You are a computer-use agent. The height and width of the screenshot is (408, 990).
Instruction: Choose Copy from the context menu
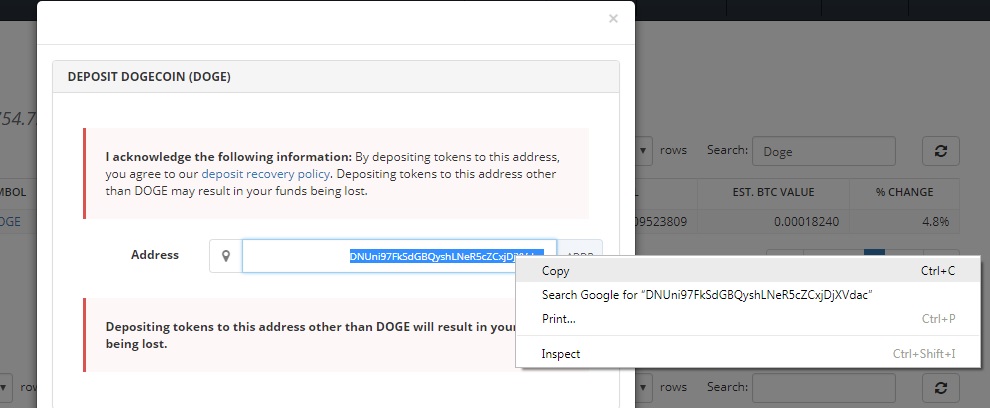(x=748, y=271)
